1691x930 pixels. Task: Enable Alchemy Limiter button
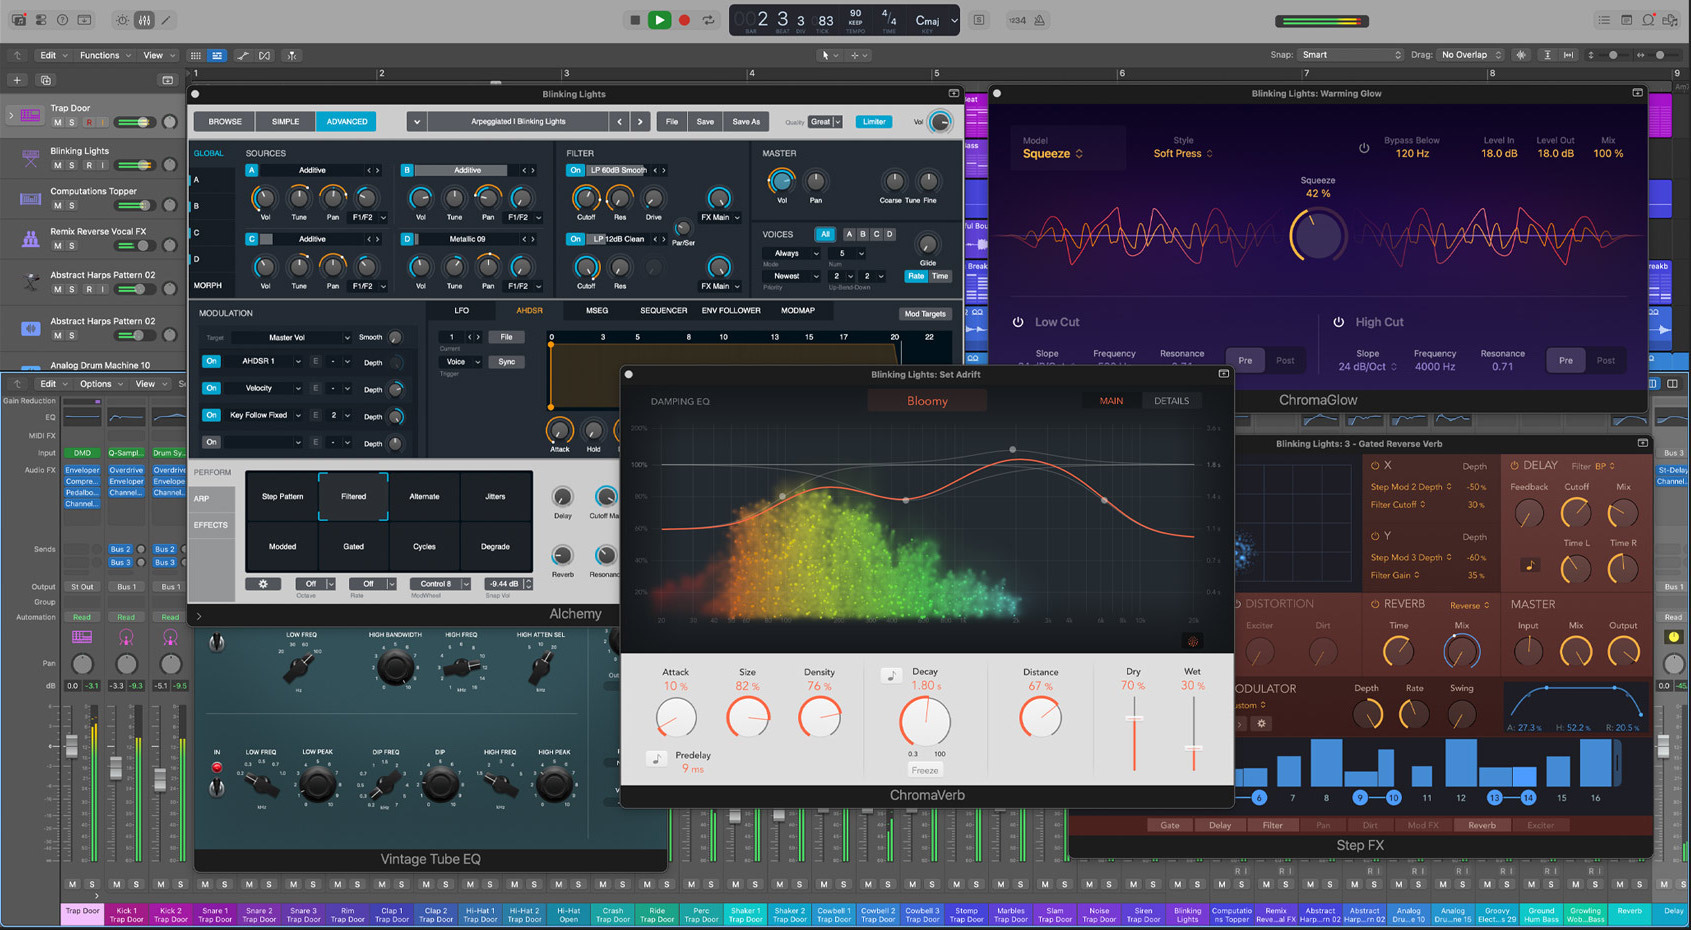[x=874, y=122]
